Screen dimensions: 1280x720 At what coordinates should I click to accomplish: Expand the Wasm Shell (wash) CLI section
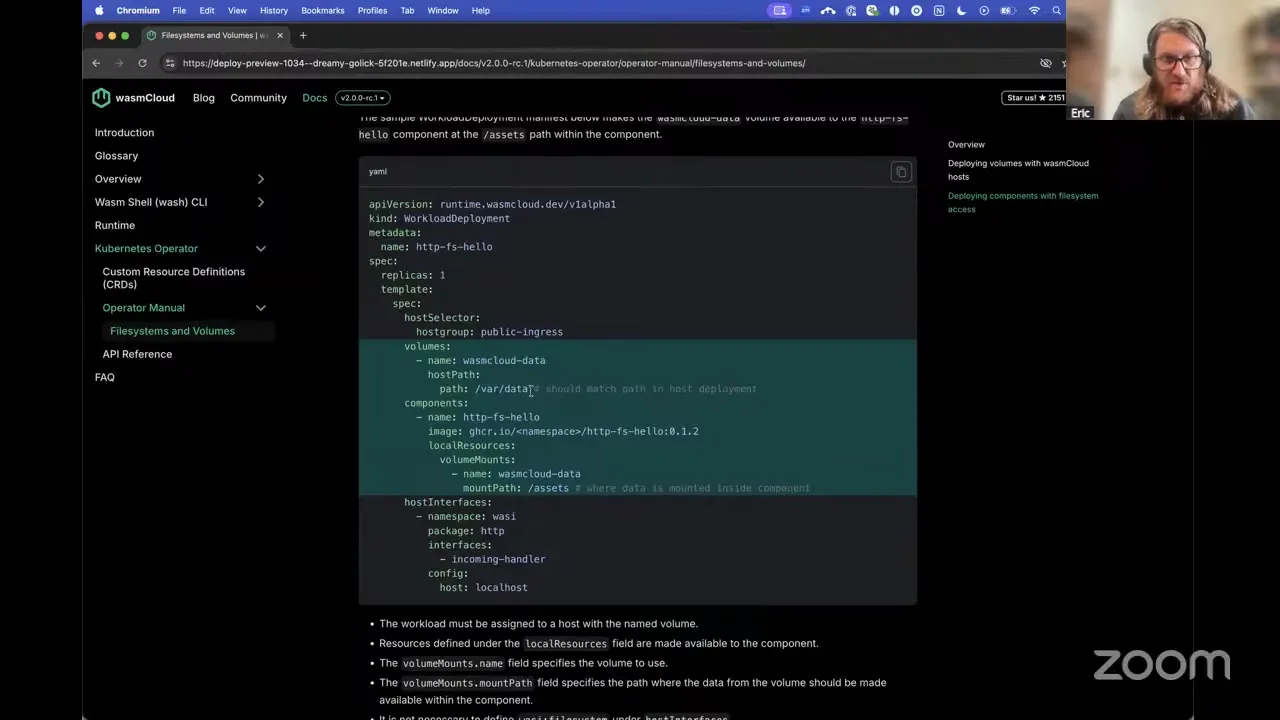(260, 202)
